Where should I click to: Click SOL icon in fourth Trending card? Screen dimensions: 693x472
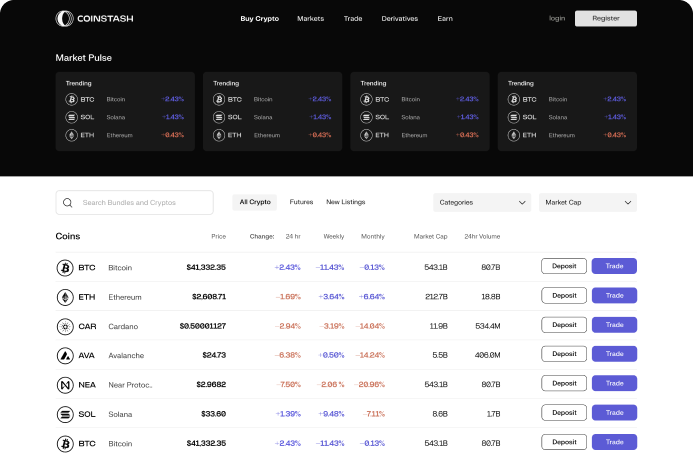tap(514, 117)
